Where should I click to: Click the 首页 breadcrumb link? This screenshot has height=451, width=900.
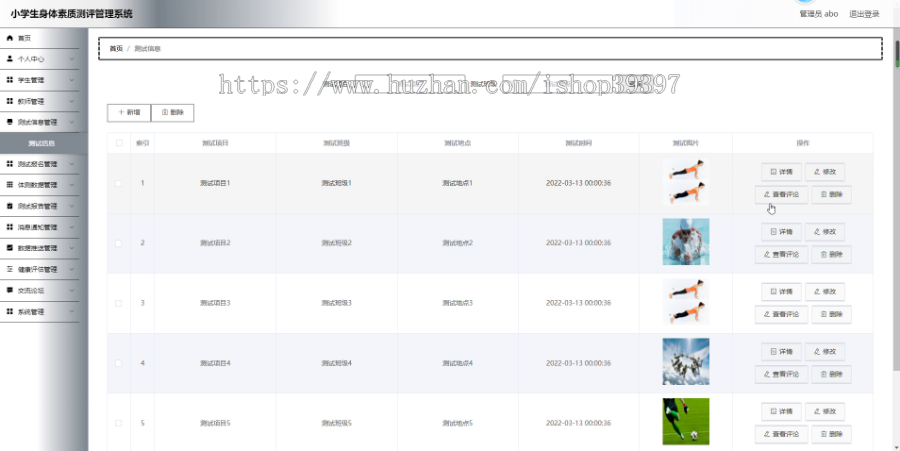pyautogui.click(x=117, y=49)
